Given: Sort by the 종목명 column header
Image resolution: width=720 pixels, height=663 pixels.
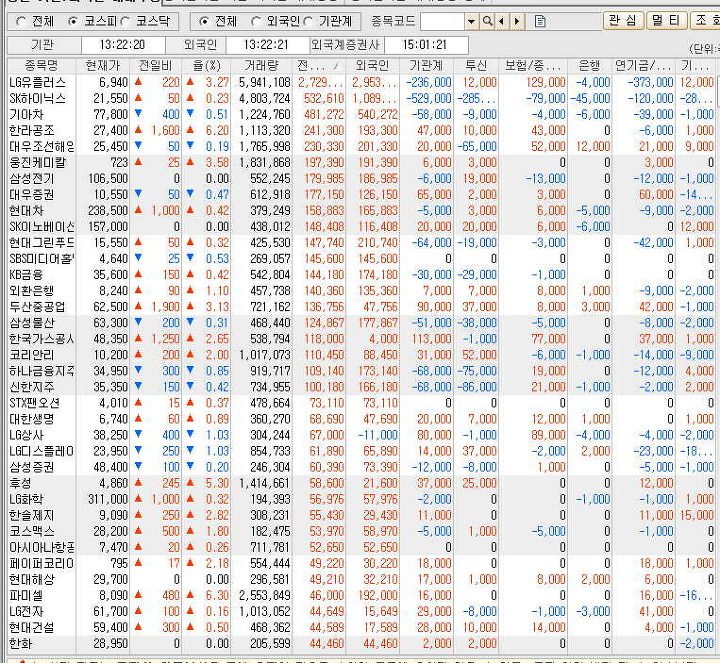Looking at the screenshot, I should 41,65.
